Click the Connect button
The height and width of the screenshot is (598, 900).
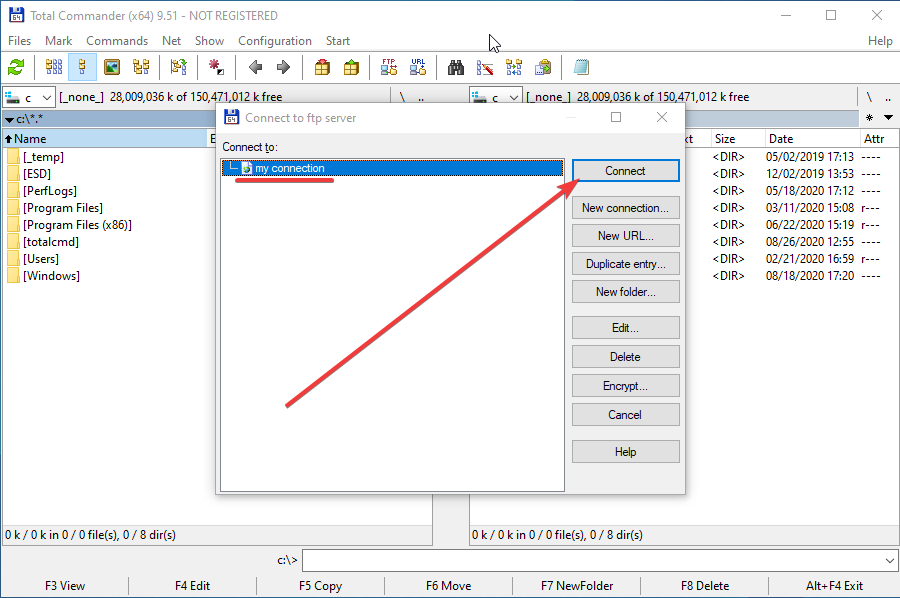[625, 171]
